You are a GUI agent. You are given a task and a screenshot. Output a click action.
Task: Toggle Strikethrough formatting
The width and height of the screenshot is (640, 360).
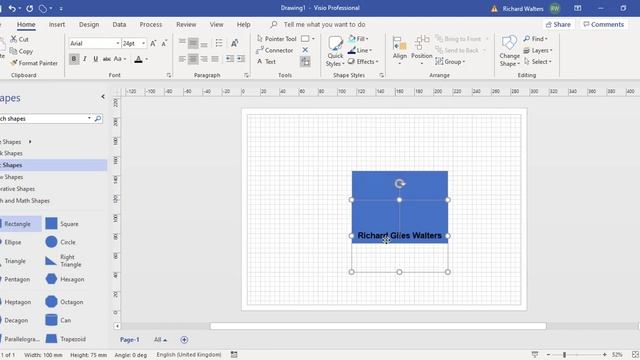[107, 59]
